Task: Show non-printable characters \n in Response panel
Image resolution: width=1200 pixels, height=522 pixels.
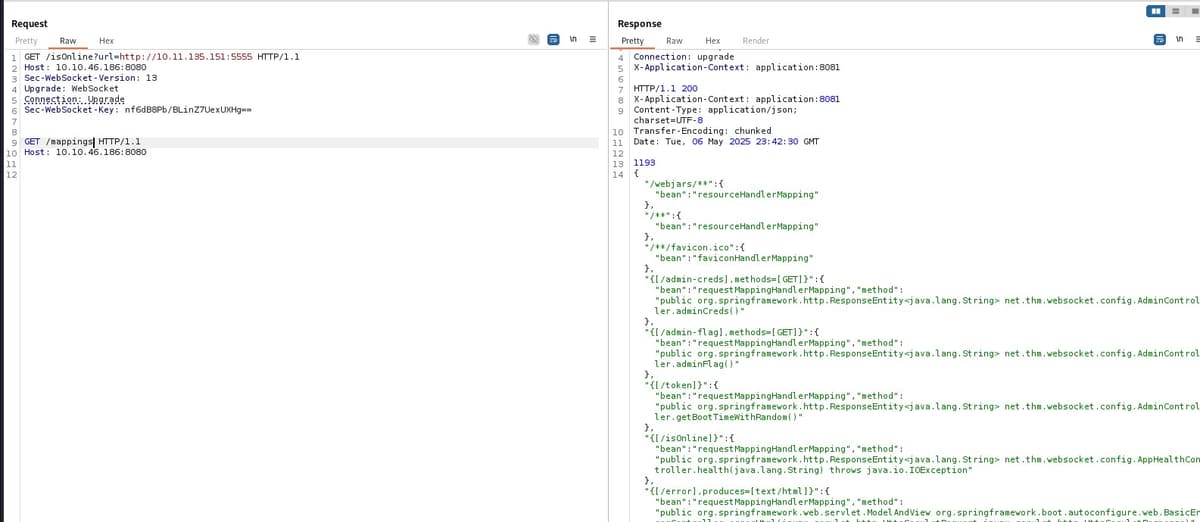Action: click(1177, 41)
